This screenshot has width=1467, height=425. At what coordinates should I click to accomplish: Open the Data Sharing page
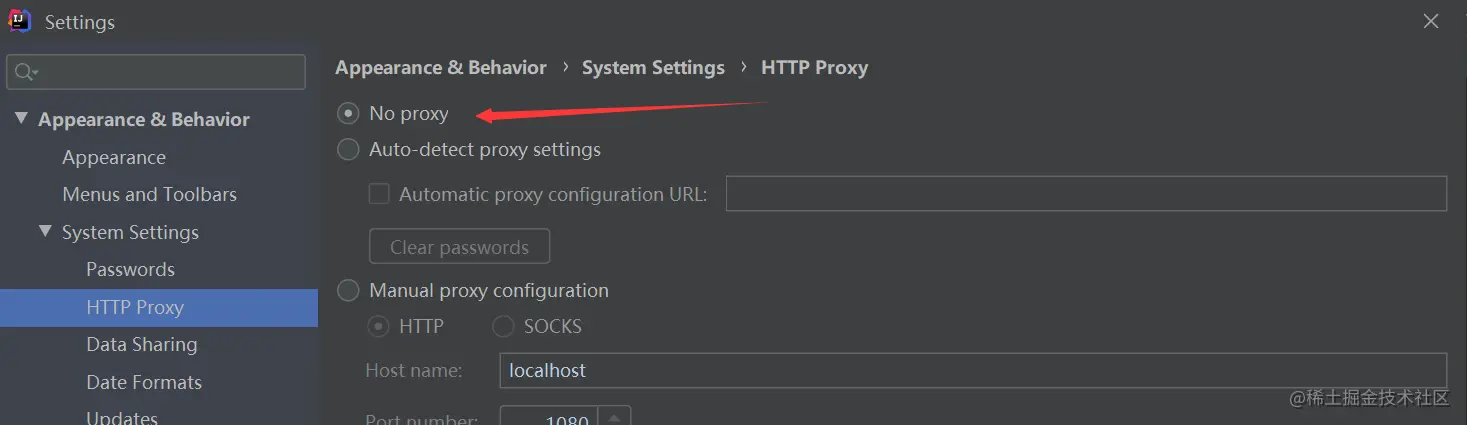point(141,345)
